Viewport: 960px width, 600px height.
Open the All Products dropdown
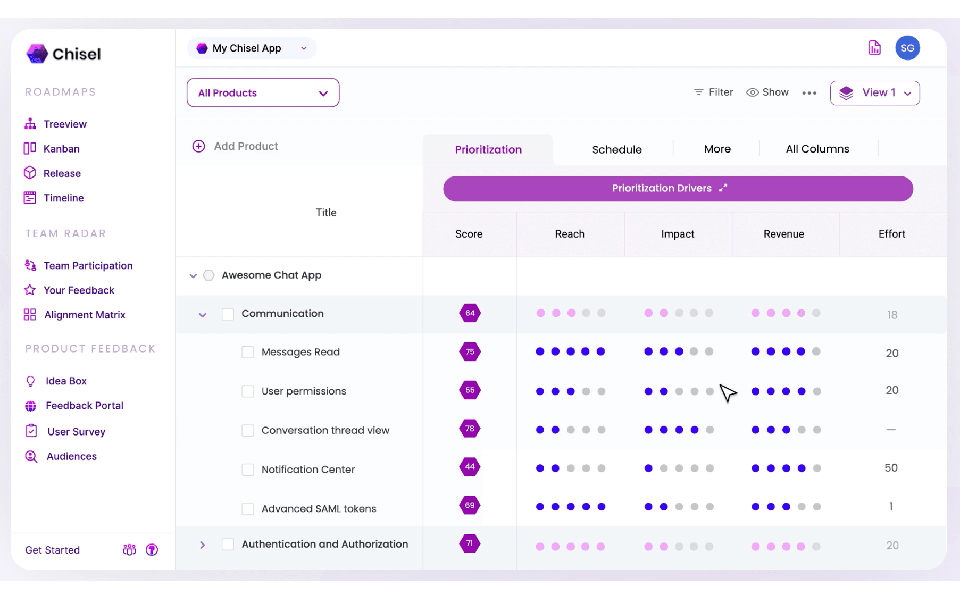click(263, 92)
